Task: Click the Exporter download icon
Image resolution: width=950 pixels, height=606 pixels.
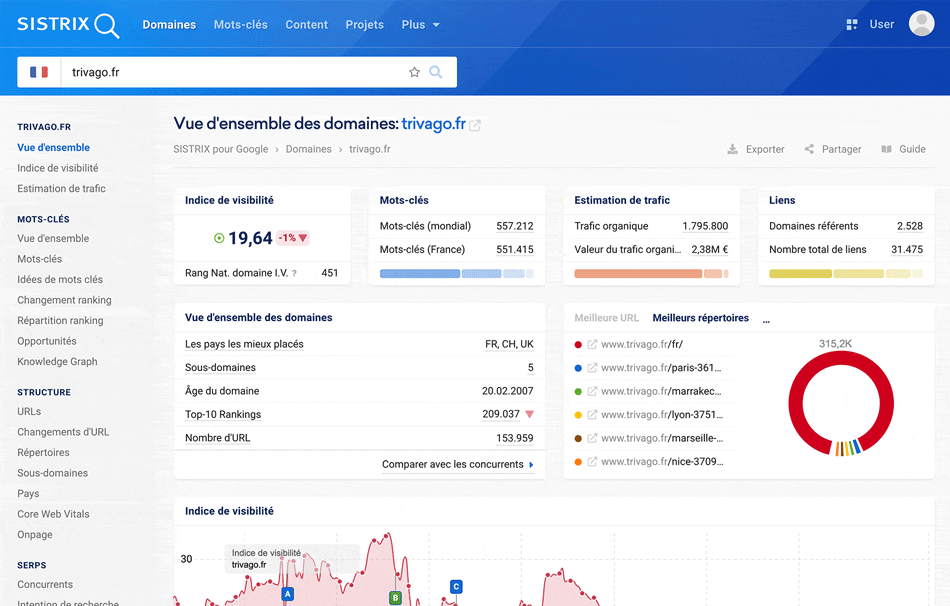Action: coord(732,149)
